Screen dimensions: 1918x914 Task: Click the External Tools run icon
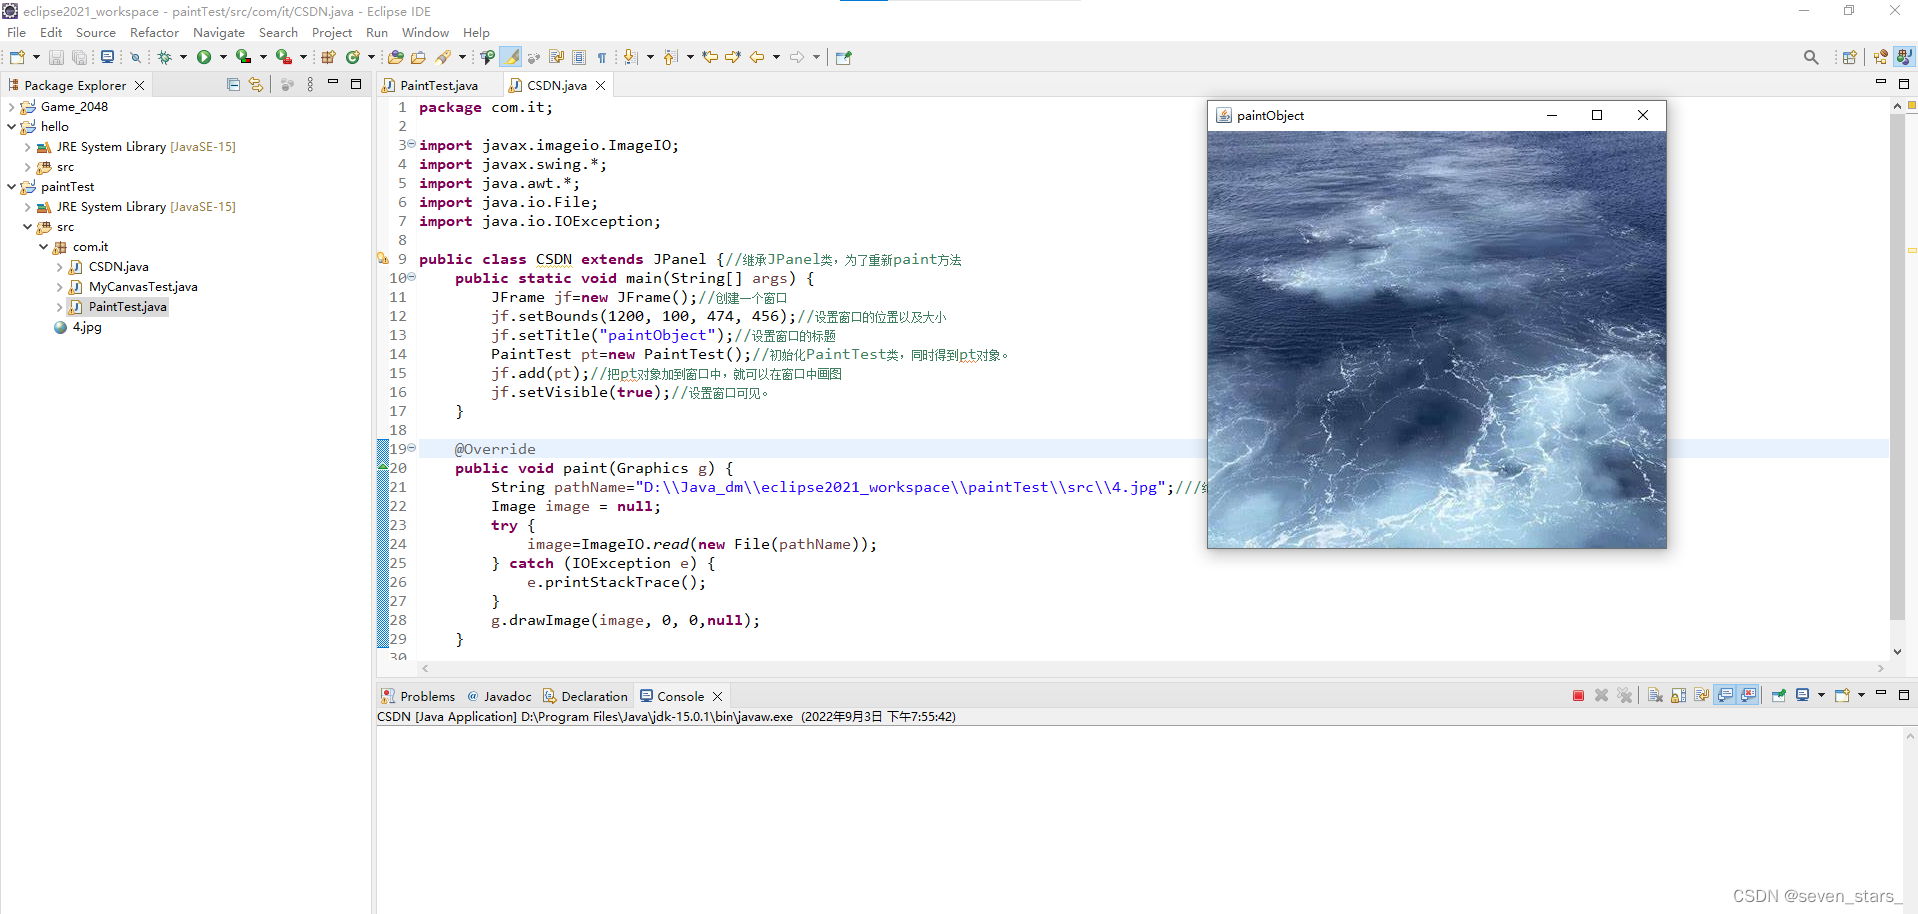coord(284,57)
